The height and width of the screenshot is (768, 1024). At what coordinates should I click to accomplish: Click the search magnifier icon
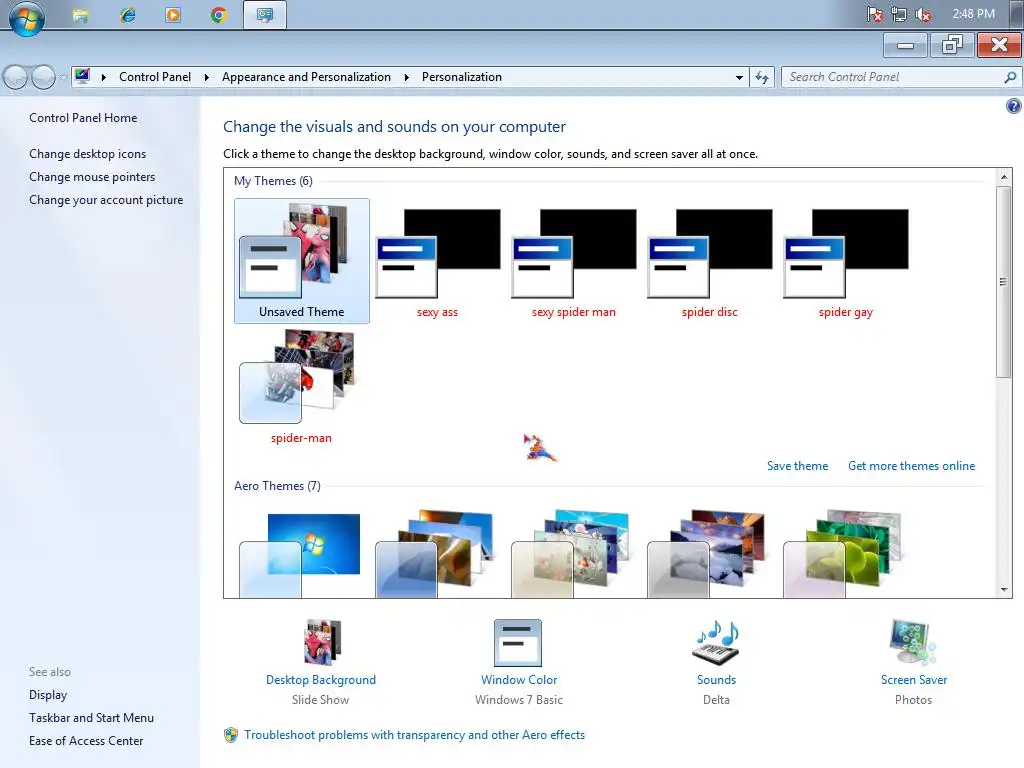pos(1010,77)
